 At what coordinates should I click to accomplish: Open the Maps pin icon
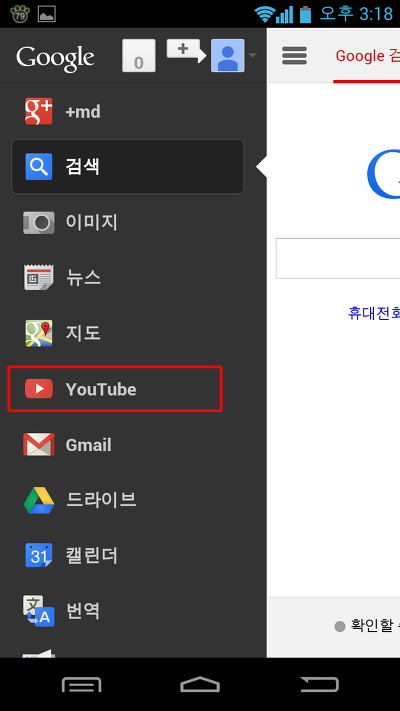(39, 333)
